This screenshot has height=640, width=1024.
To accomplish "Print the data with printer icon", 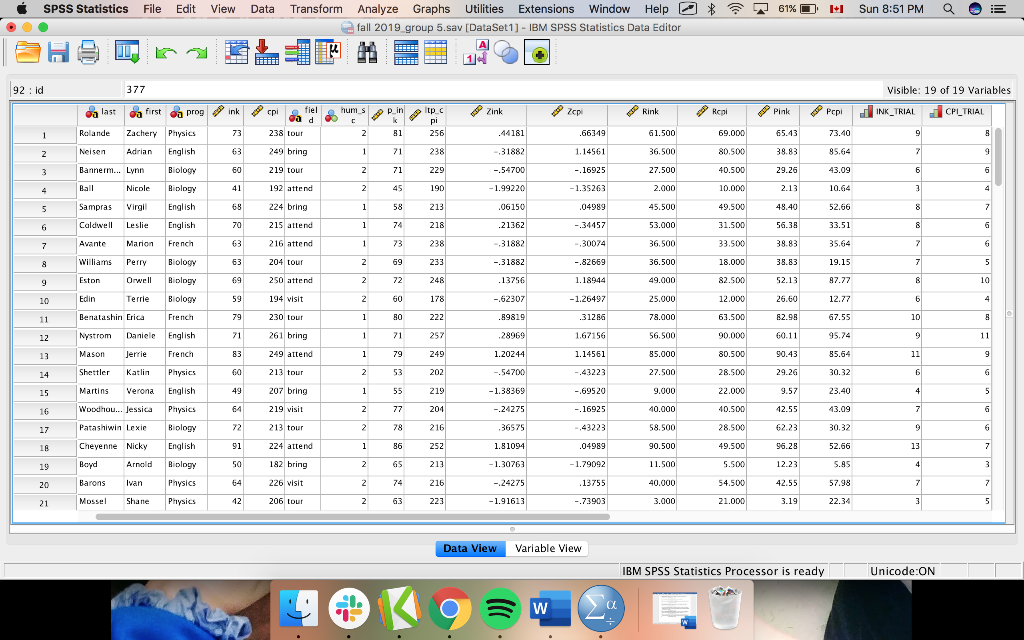I will click(88, 52).
